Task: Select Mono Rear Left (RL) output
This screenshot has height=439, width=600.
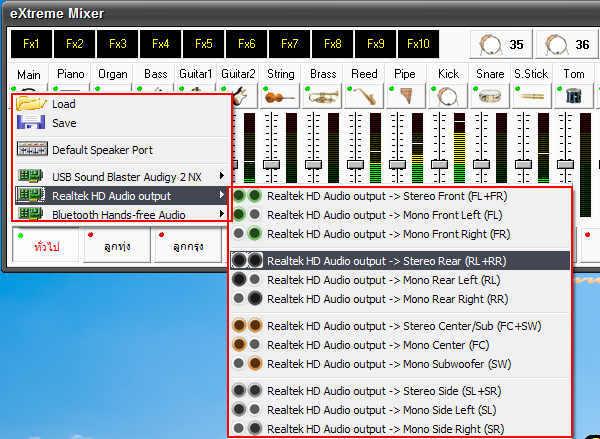Action: [x=399, y=280]
